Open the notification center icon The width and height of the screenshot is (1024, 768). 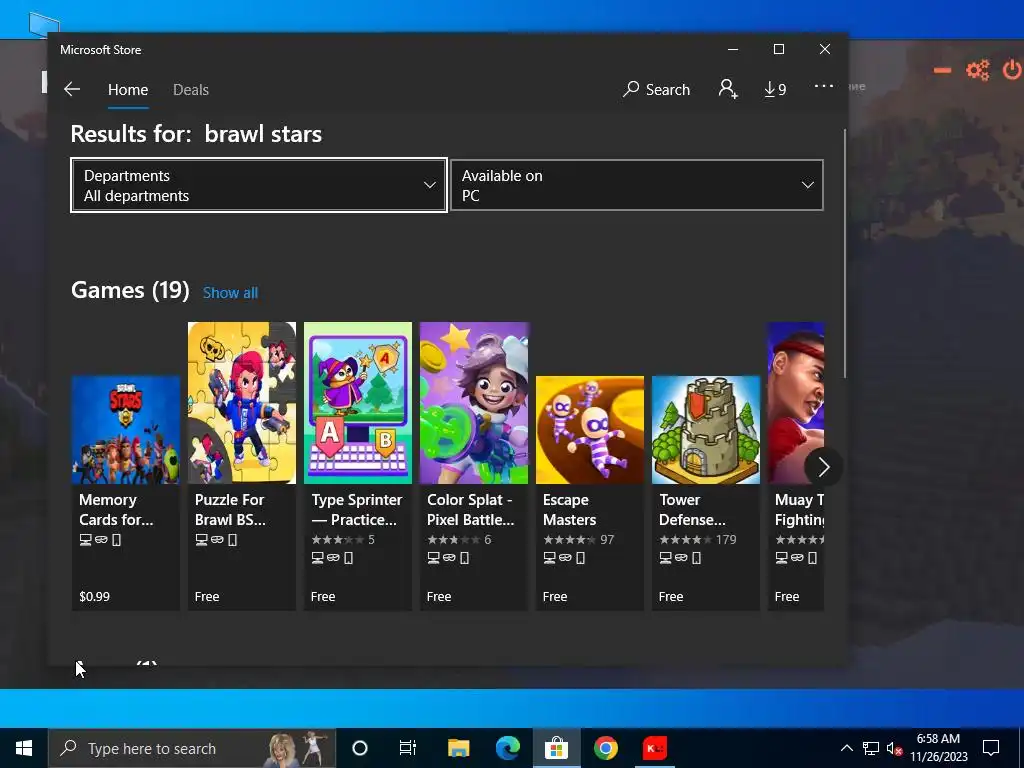tap(991, 748)
